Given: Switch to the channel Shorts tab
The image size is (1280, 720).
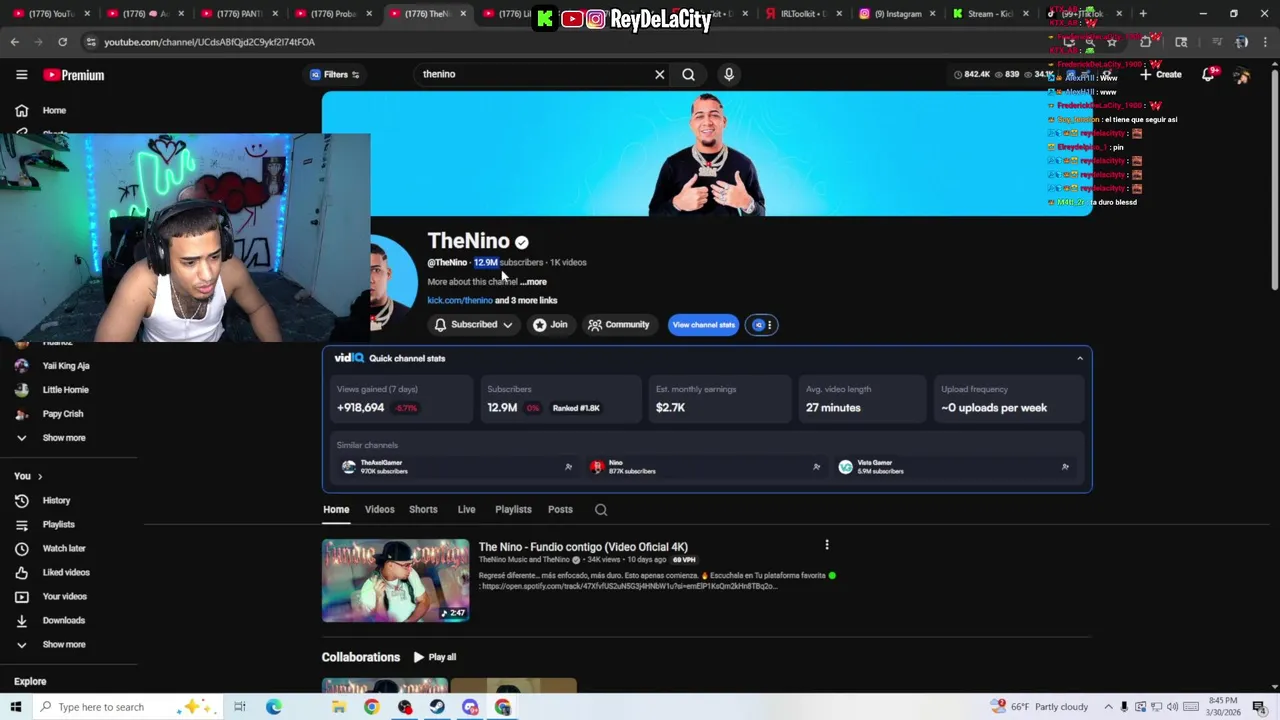Looking at the screenshot, I should tap(423, 509).
